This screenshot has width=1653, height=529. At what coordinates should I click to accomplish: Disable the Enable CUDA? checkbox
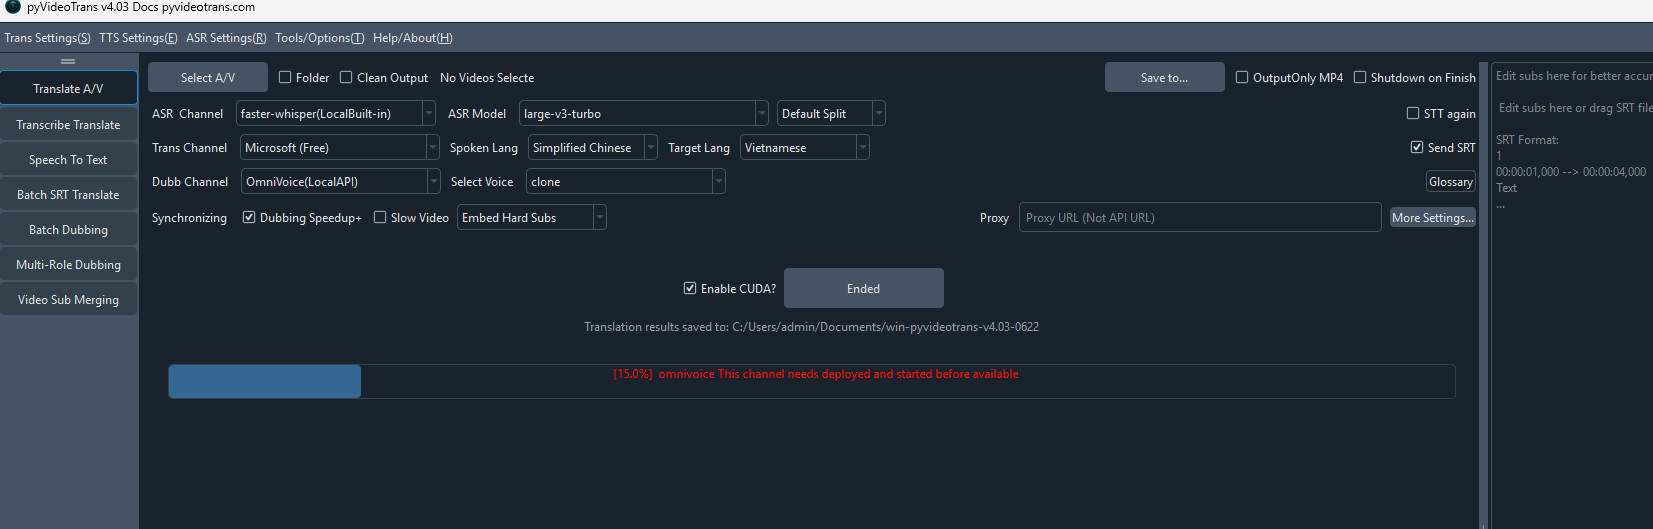coord(690,289)
